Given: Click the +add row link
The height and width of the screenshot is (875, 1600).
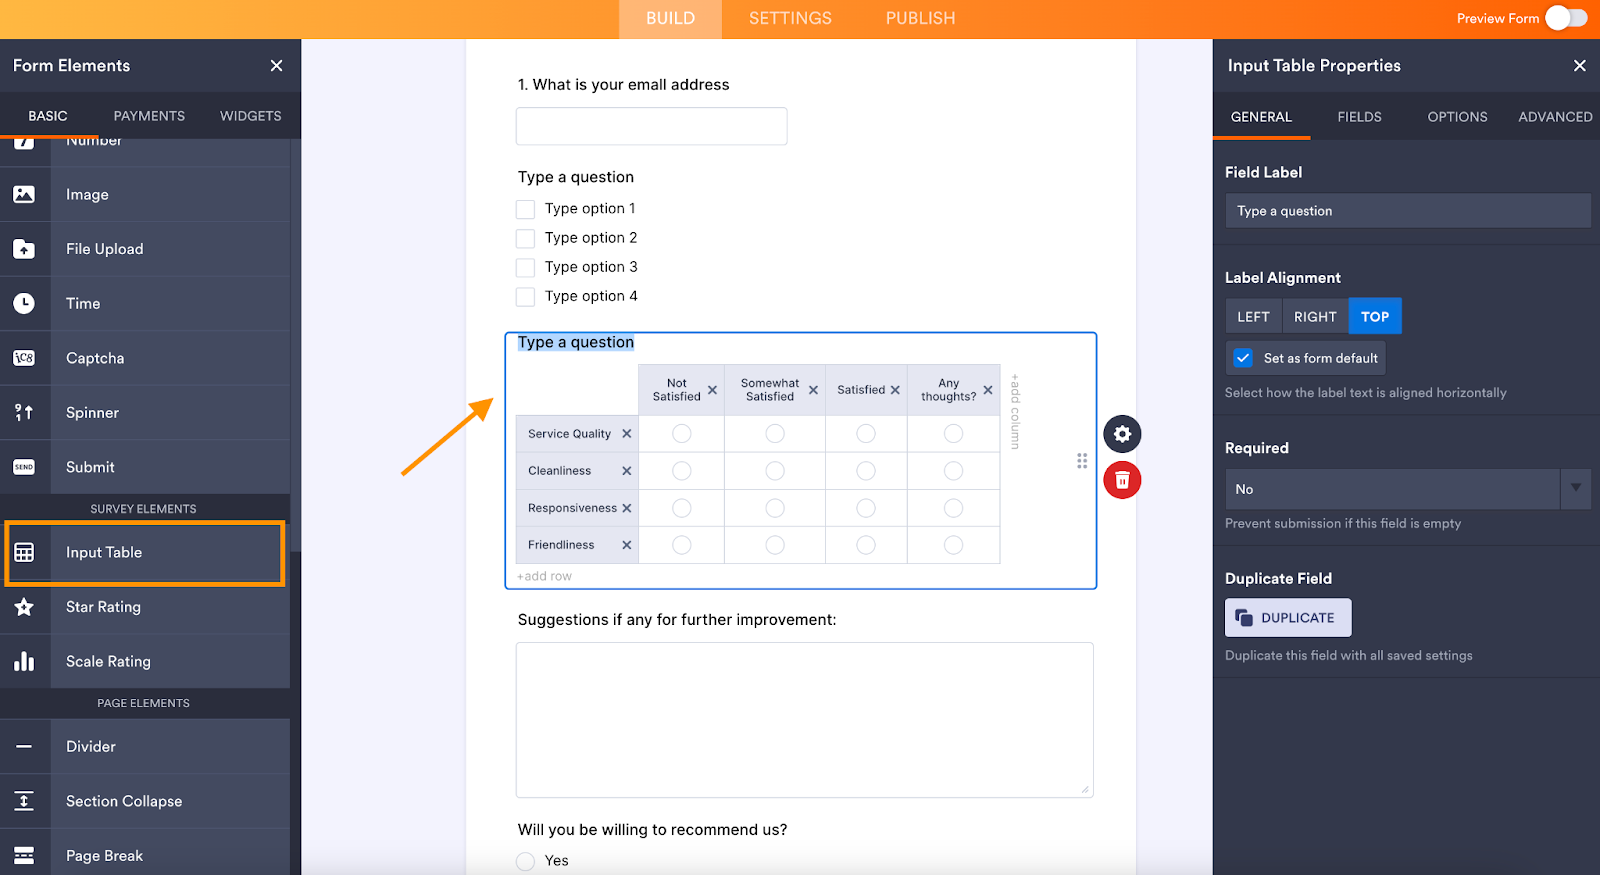Looking at the screenshot, I should 544,576.
